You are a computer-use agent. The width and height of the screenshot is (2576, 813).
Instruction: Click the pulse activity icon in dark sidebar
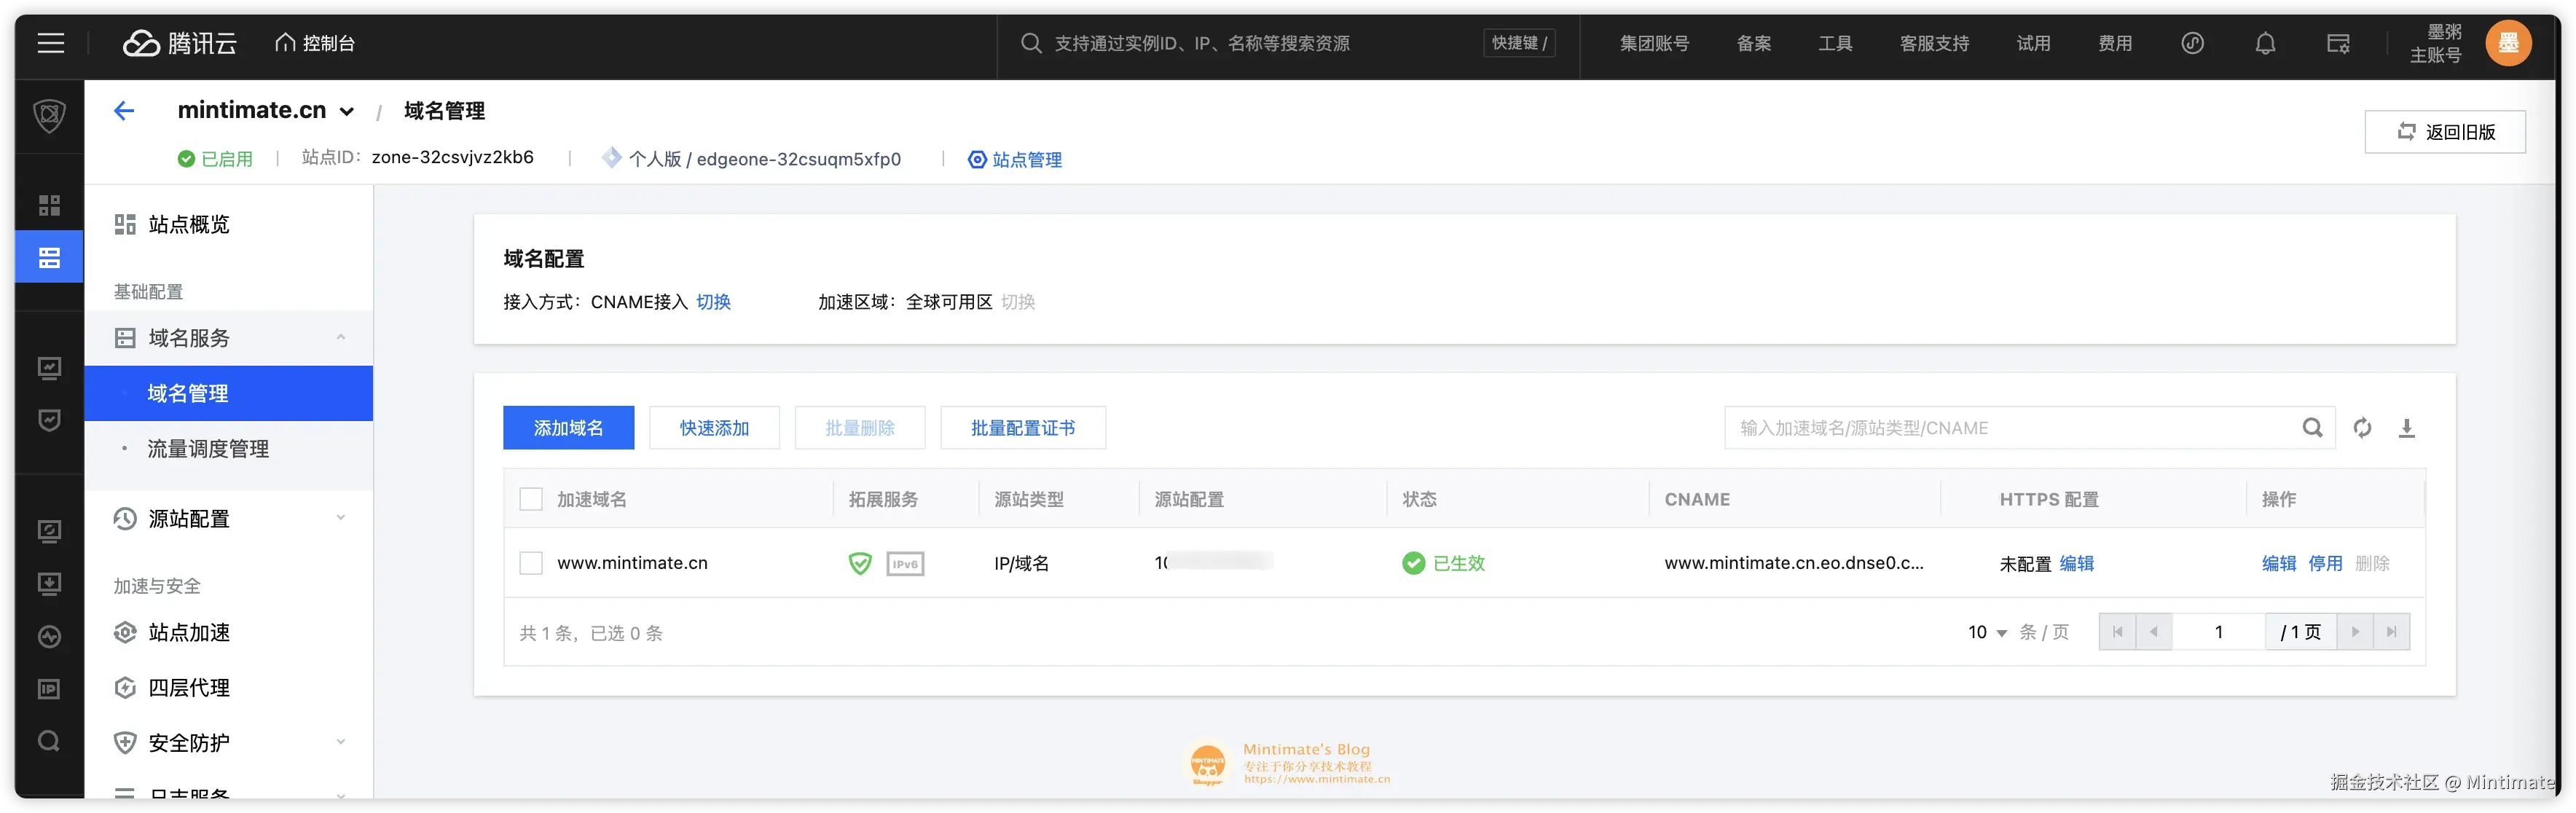point(49,636)
